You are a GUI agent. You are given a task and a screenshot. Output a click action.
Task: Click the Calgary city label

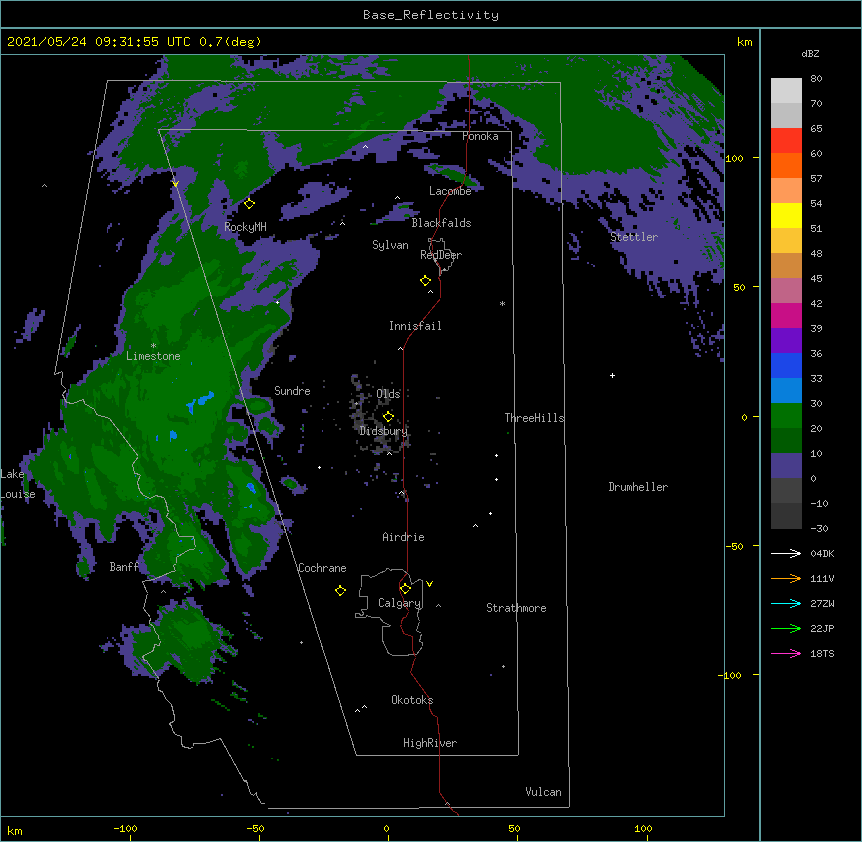point(400,603)
